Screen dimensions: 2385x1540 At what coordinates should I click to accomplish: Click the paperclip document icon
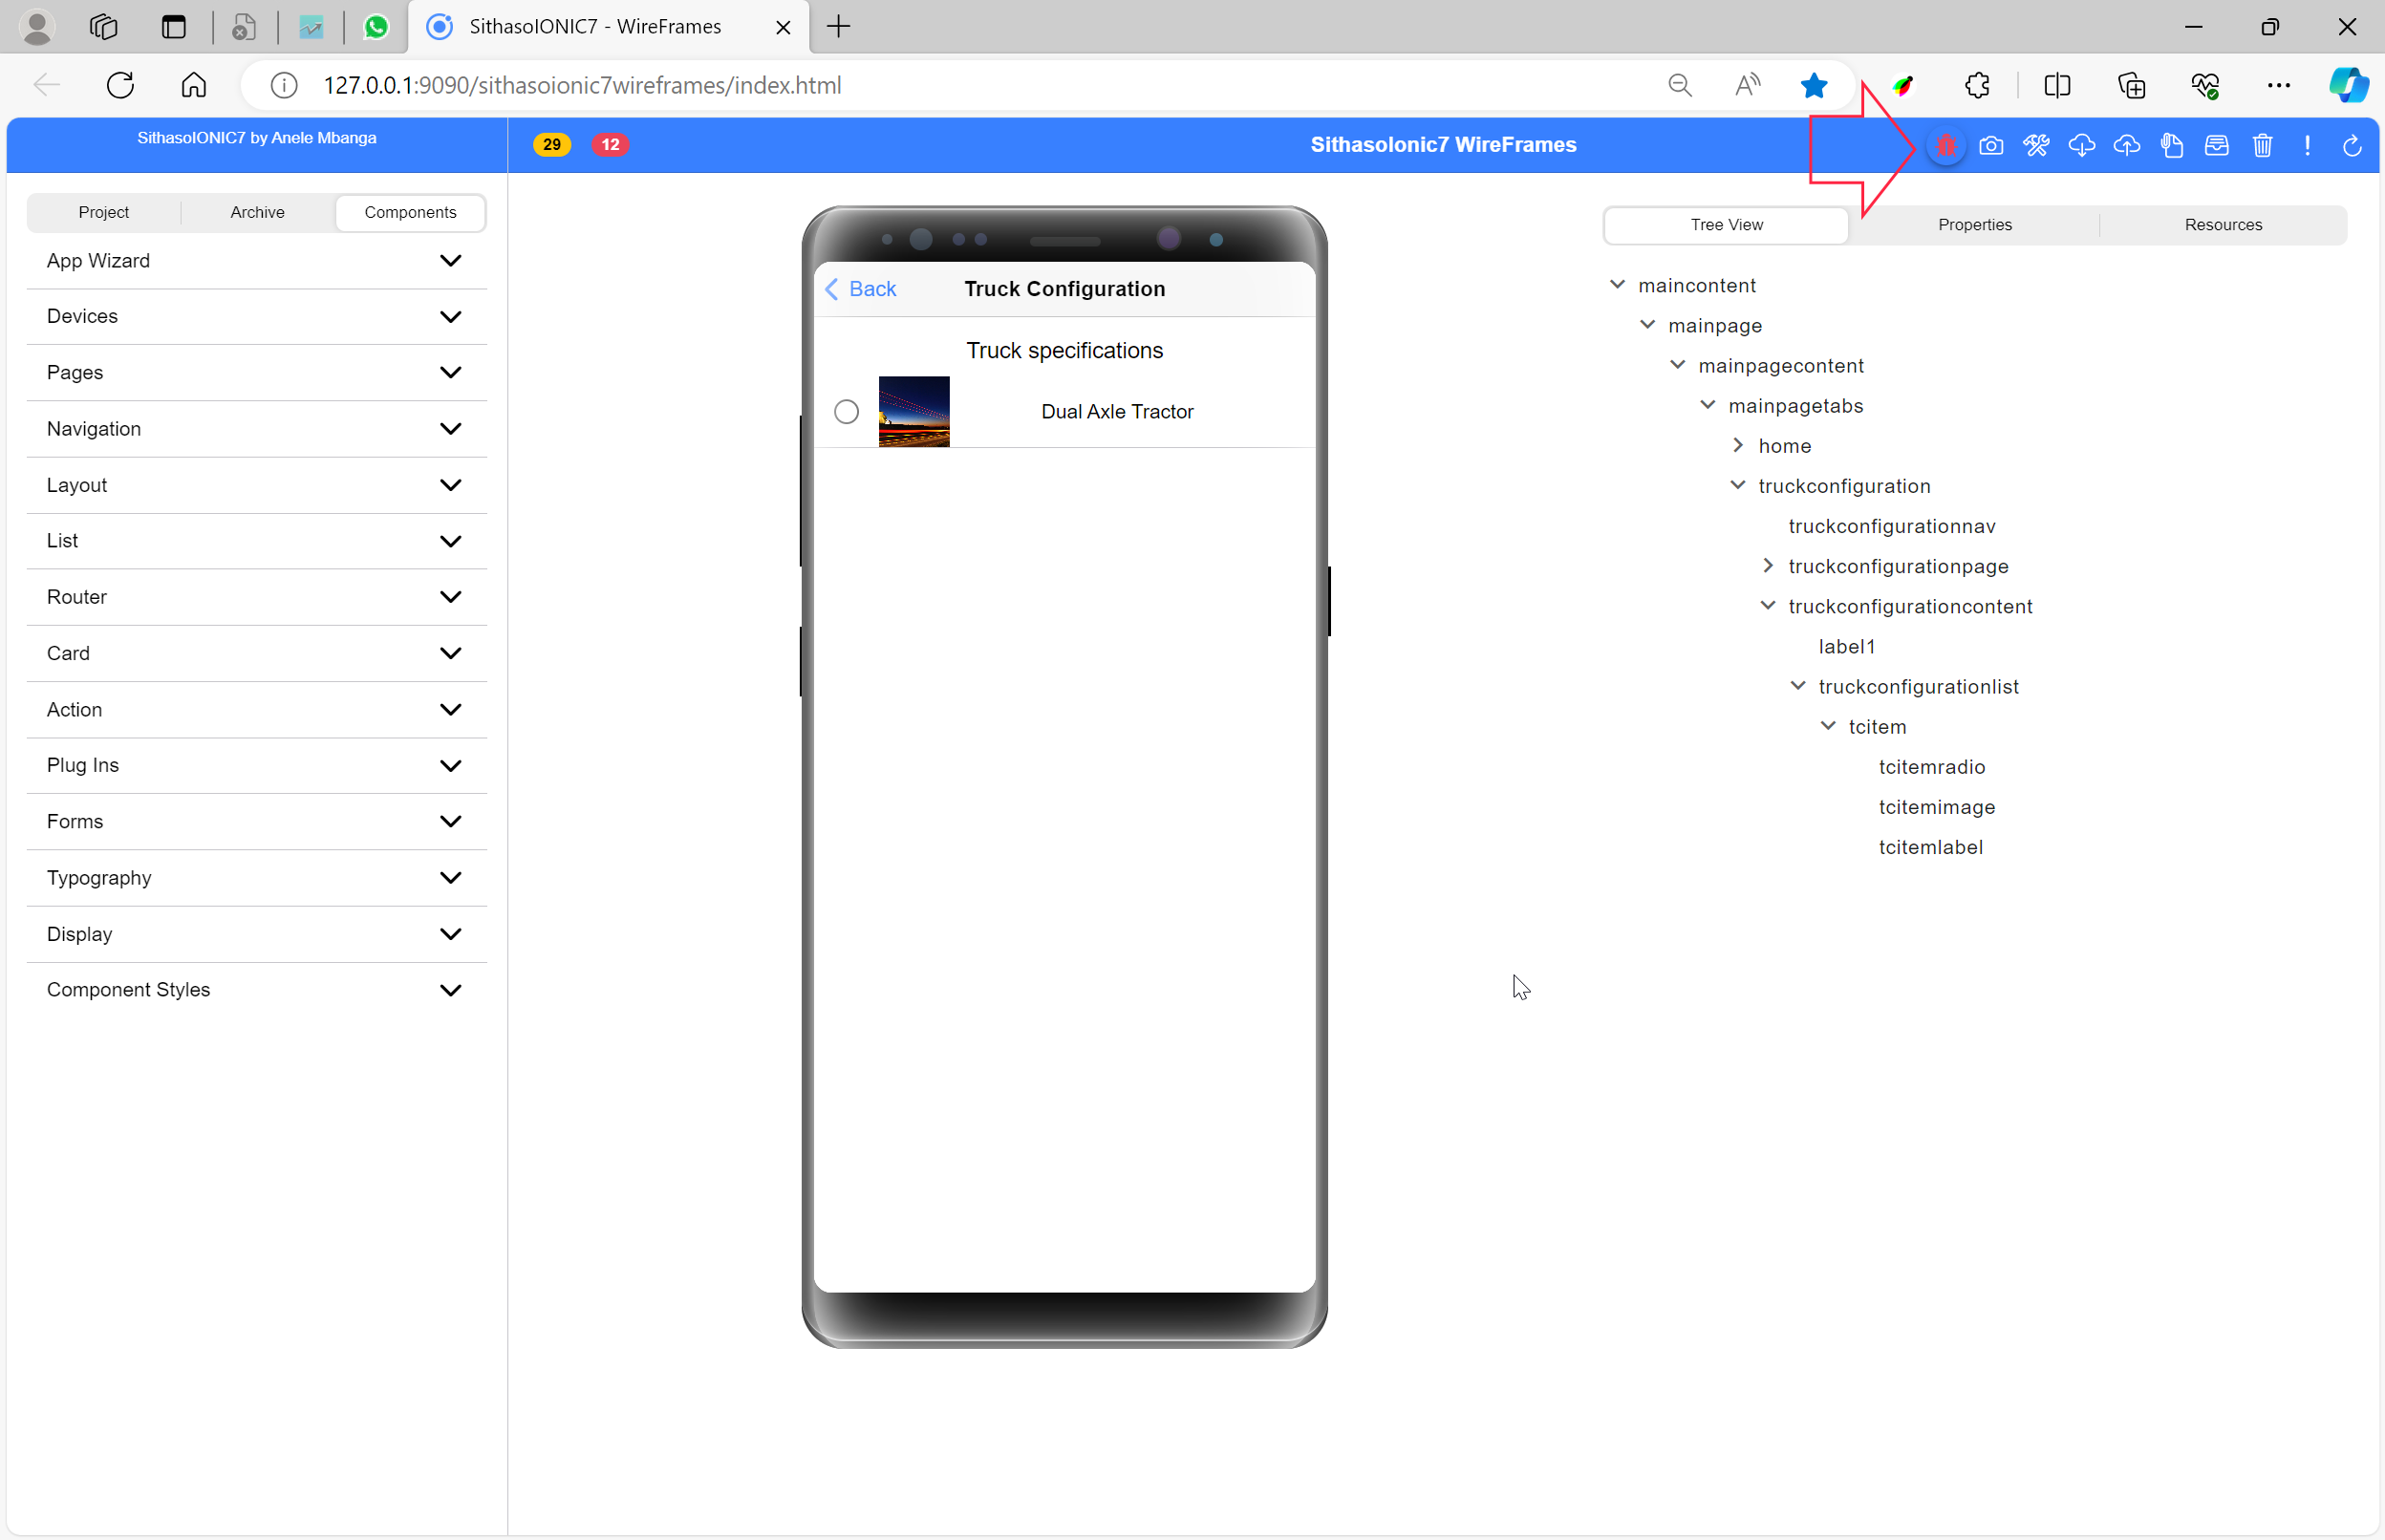(2171, 146)
